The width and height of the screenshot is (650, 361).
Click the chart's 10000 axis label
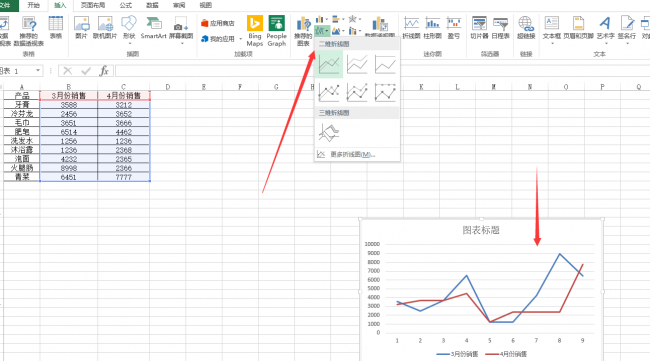(x=372, y=244)
